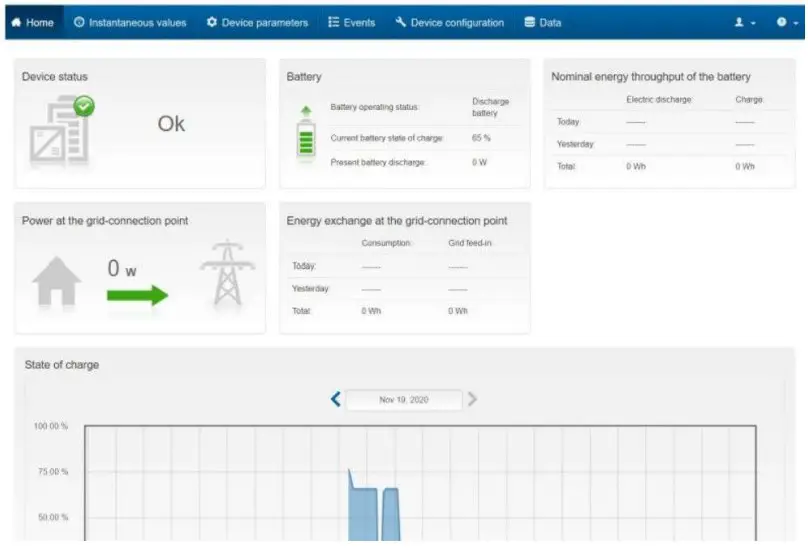Viewport: 808px width, 556px height.
Task: Click total electric discharge '0 Wh' value
Action: [636, 166]
